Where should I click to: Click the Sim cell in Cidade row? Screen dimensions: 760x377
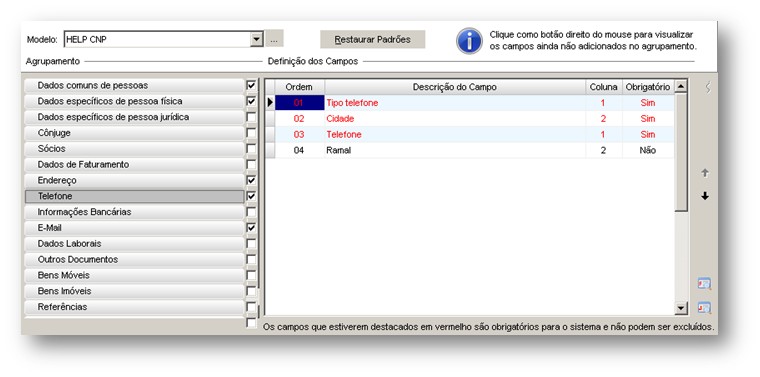648,119
